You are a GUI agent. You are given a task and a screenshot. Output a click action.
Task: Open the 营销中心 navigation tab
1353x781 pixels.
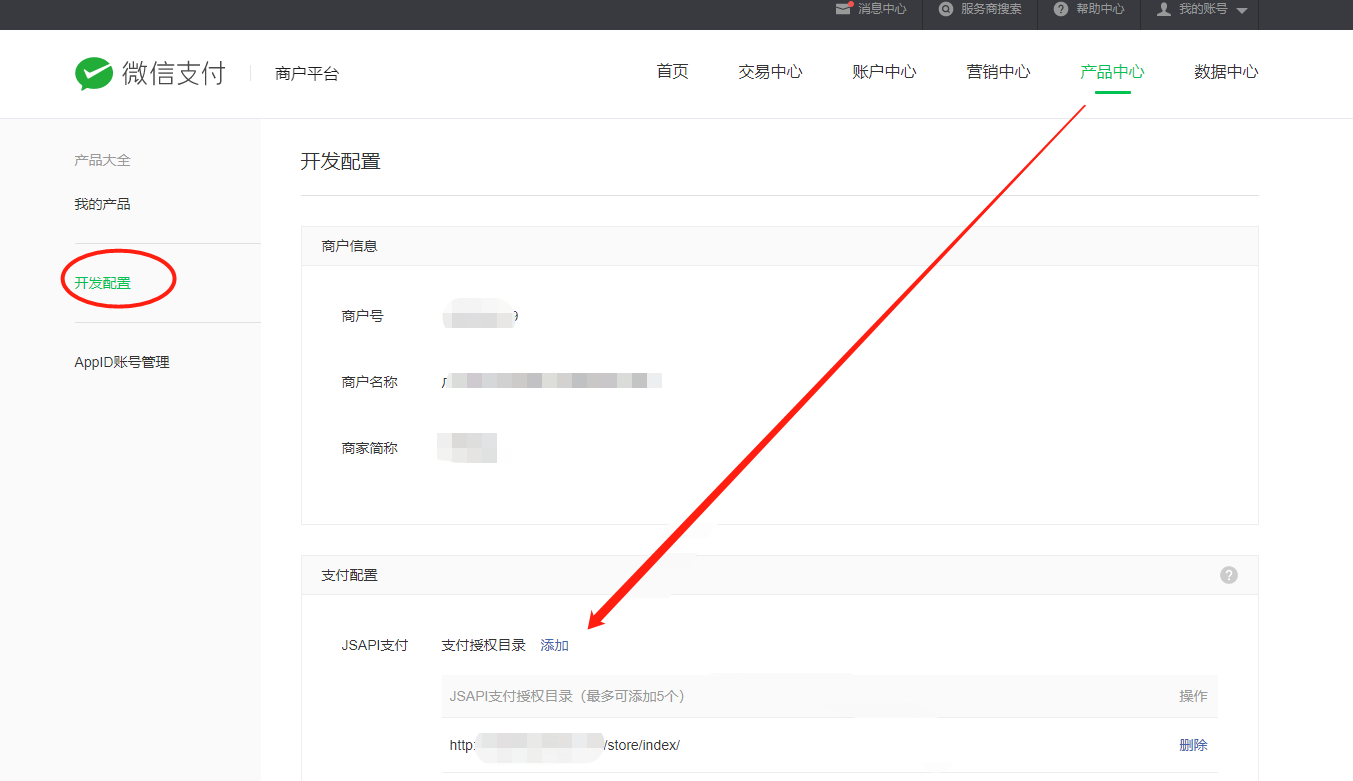click(998, 72)
